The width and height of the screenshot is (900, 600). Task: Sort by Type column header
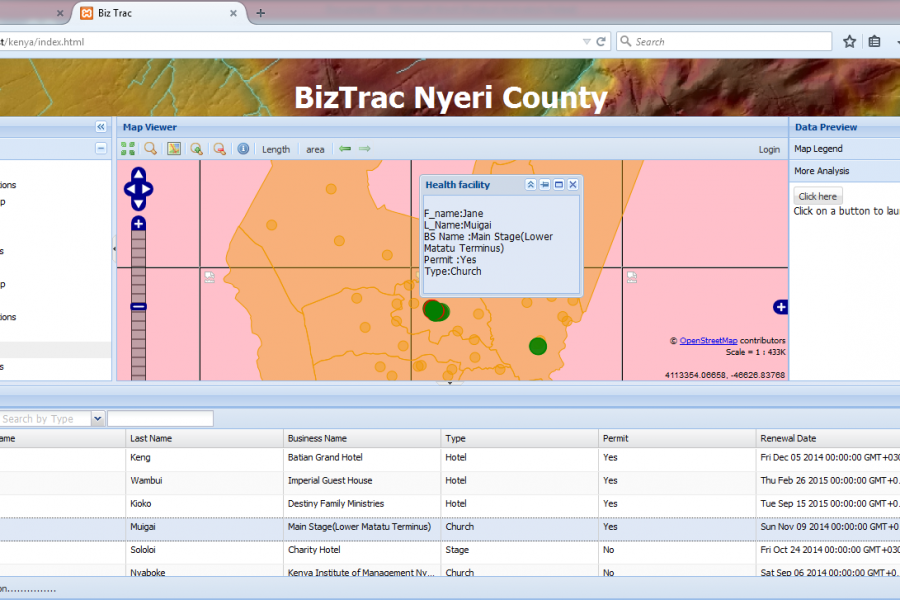coord(519,438)
